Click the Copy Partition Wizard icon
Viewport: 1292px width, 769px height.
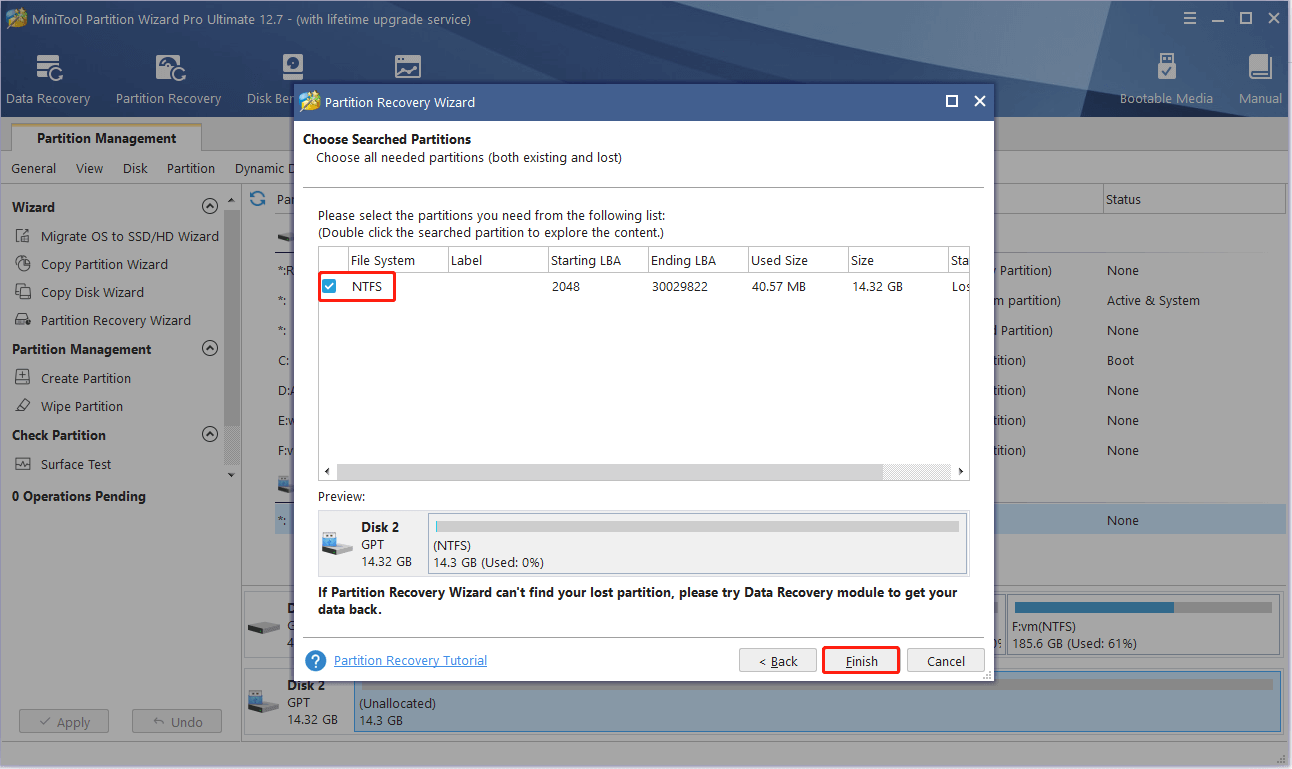point(23,265)
